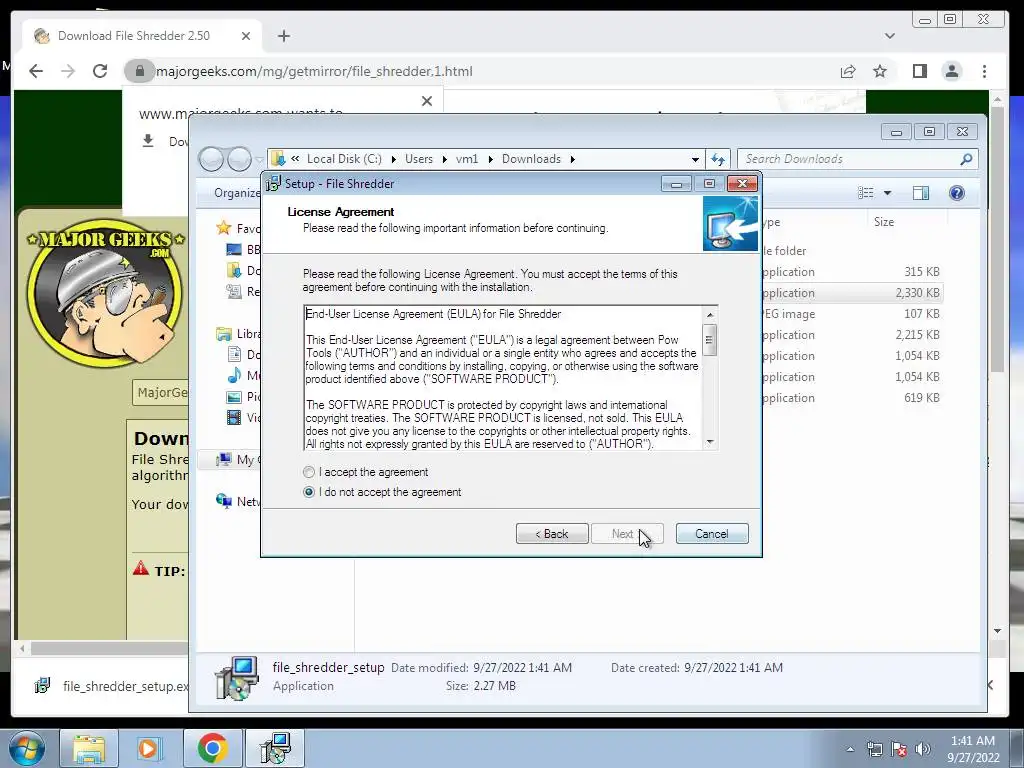Share this page from the address bar

pos(848,71)
